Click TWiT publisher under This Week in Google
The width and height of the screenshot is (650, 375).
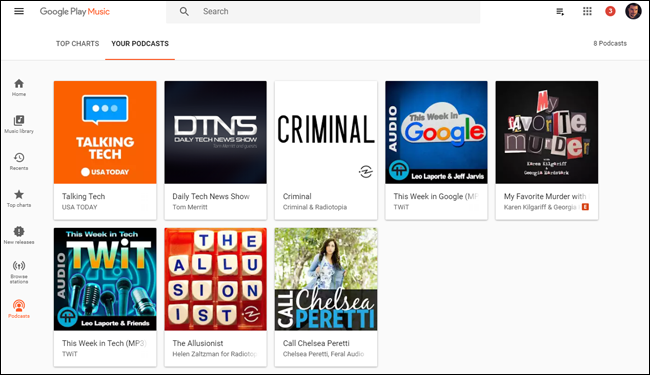[x=401, y=207]
